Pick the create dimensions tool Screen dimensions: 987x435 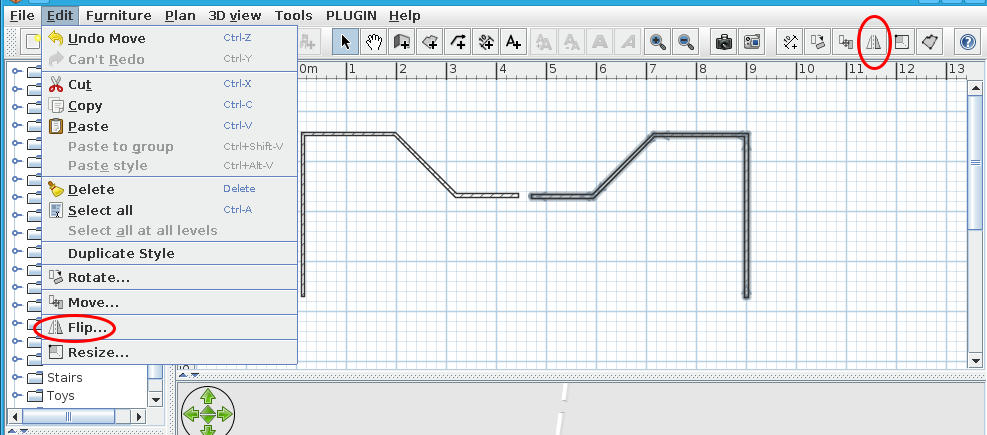485,42
